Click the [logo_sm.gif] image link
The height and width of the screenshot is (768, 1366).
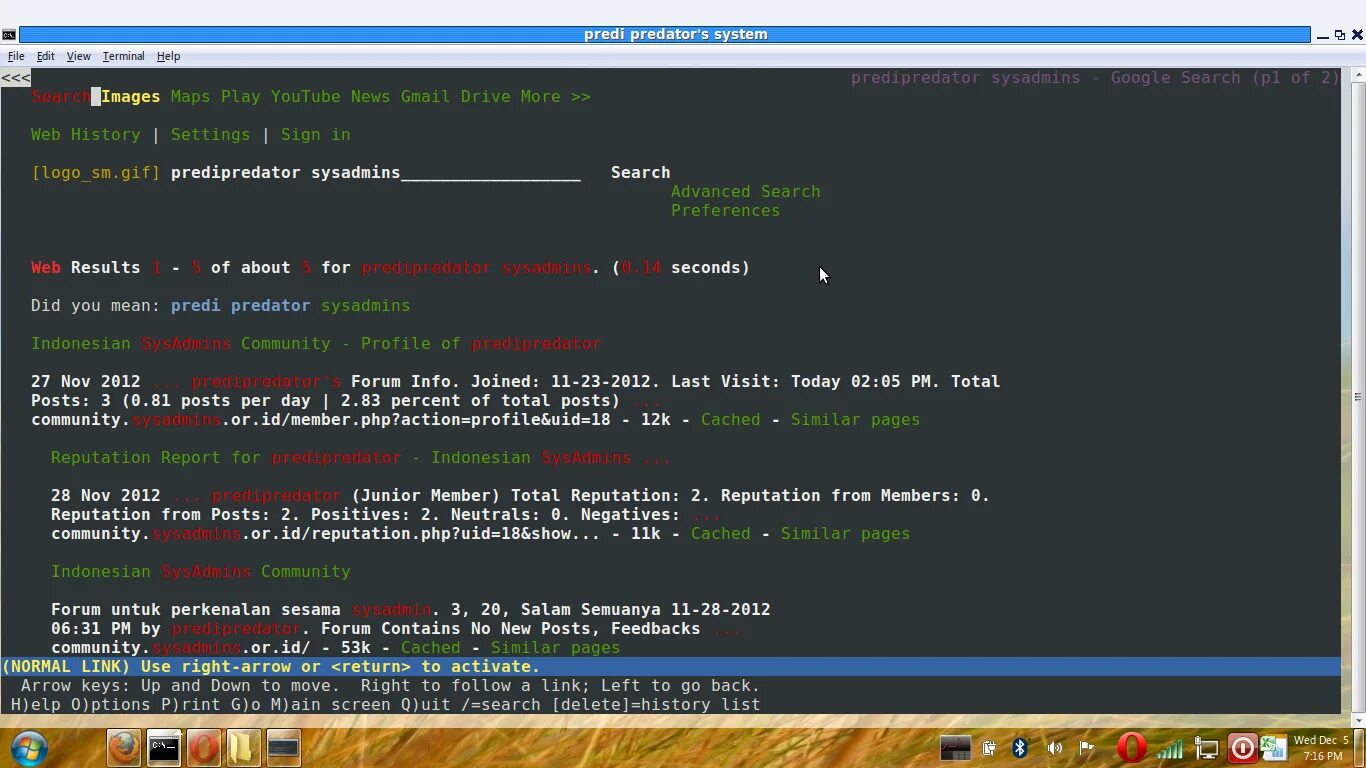tap(95, 173)
